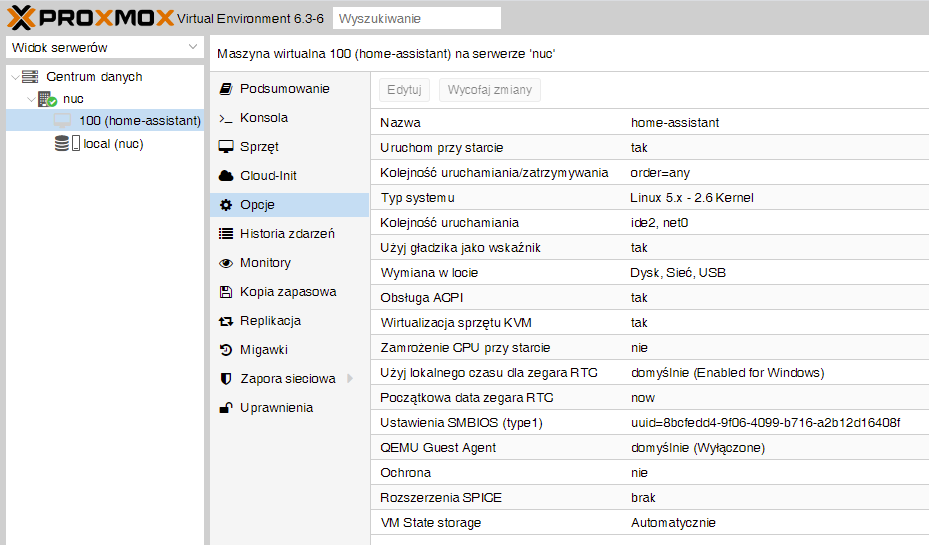Image resolution: width=929 pixels, height=545 pixels.
Task: Click the Konsola terminal icon
Action: [226, 118]
